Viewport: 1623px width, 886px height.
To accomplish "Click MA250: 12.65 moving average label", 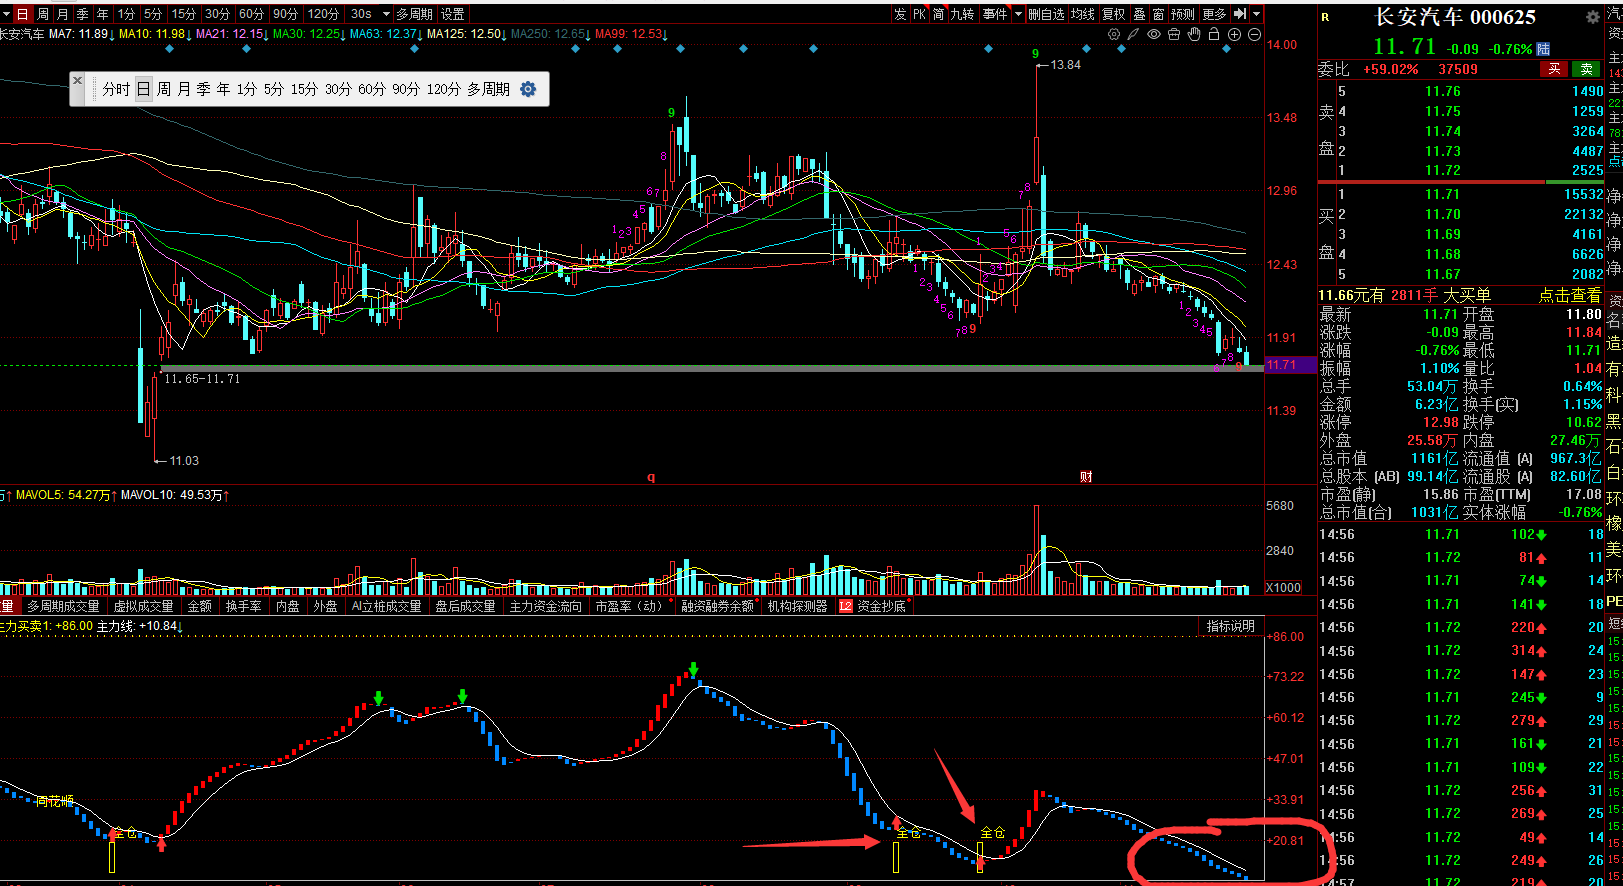I will click(x=549, y=34).
